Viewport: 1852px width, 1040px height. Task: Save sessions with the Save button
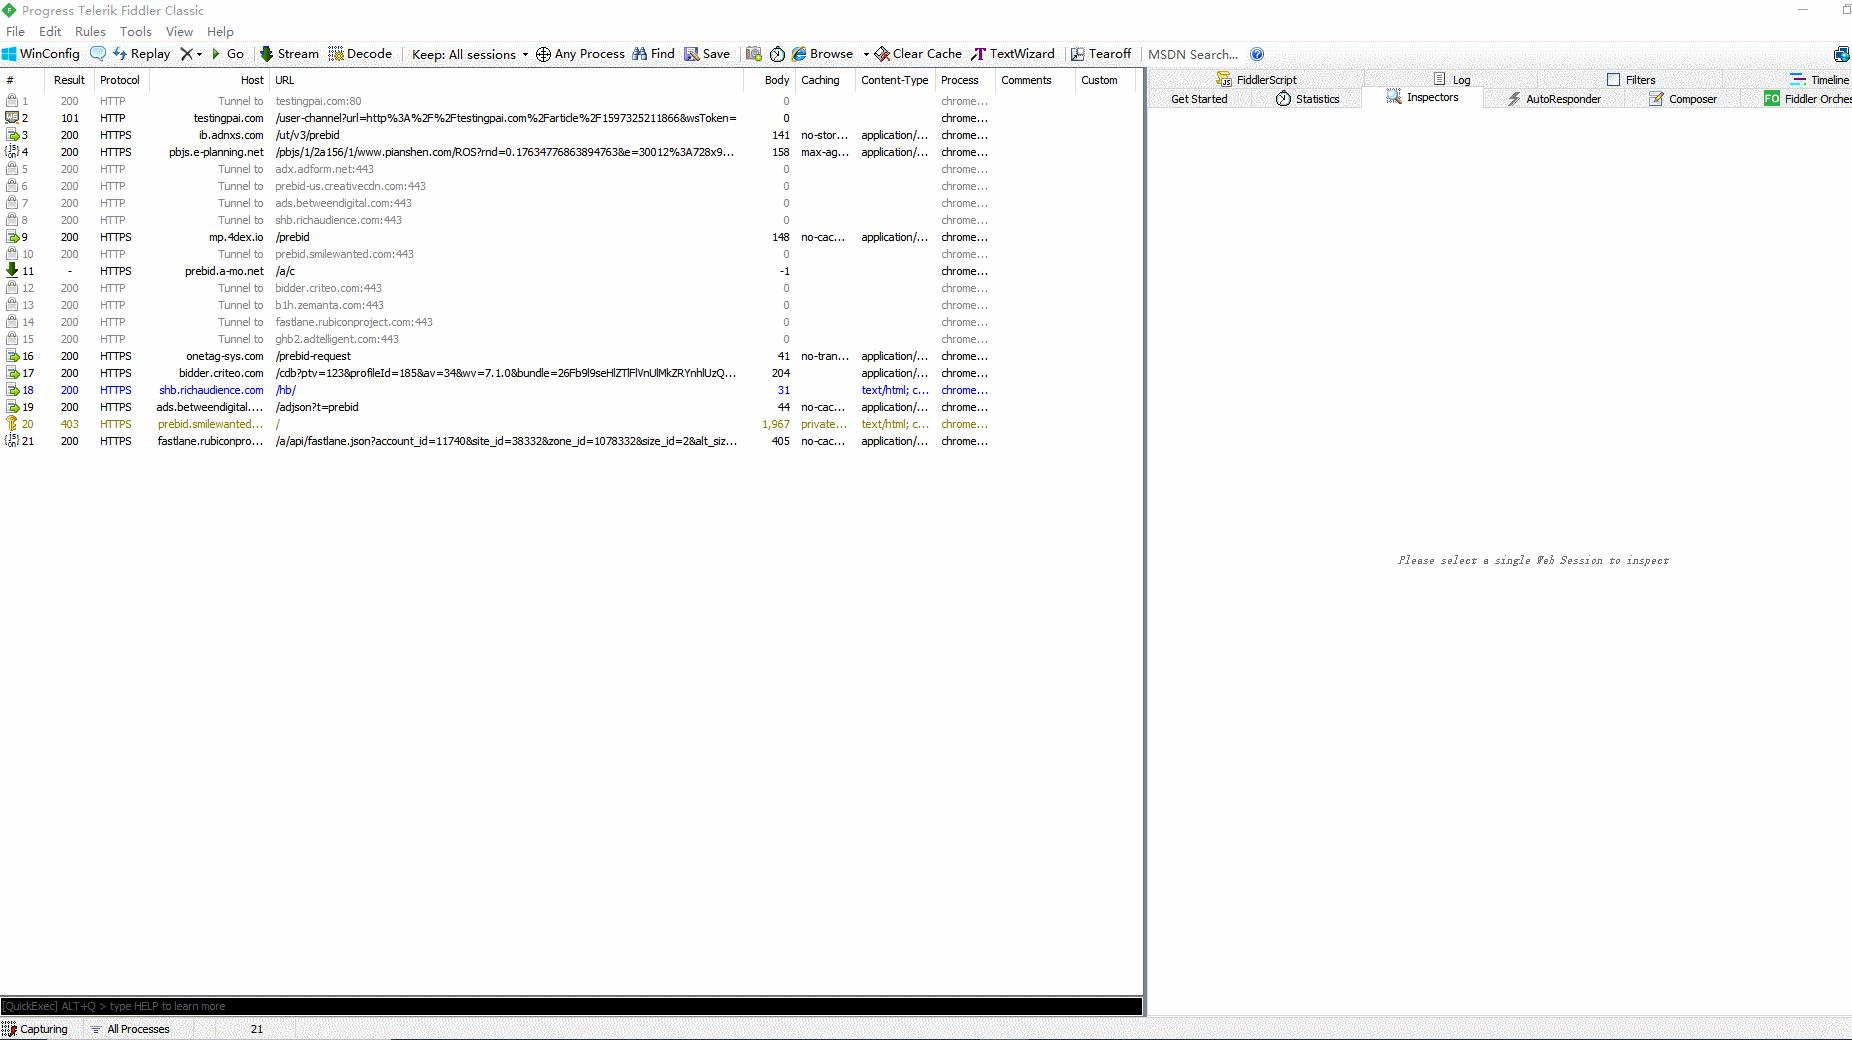coord(707,54)
